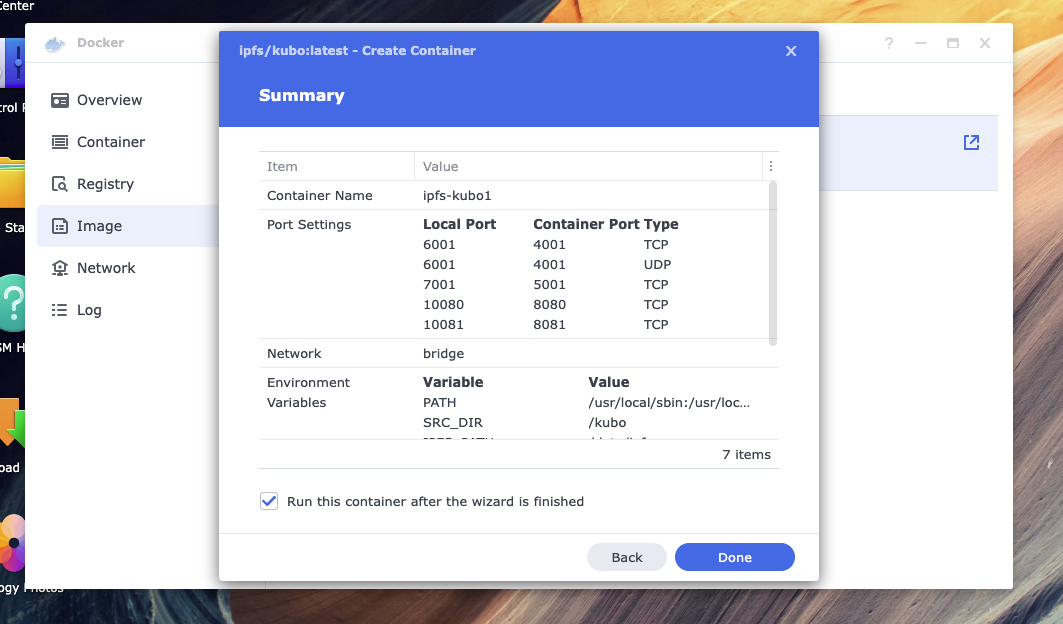Select the Container list icon in sidebar

60,142
